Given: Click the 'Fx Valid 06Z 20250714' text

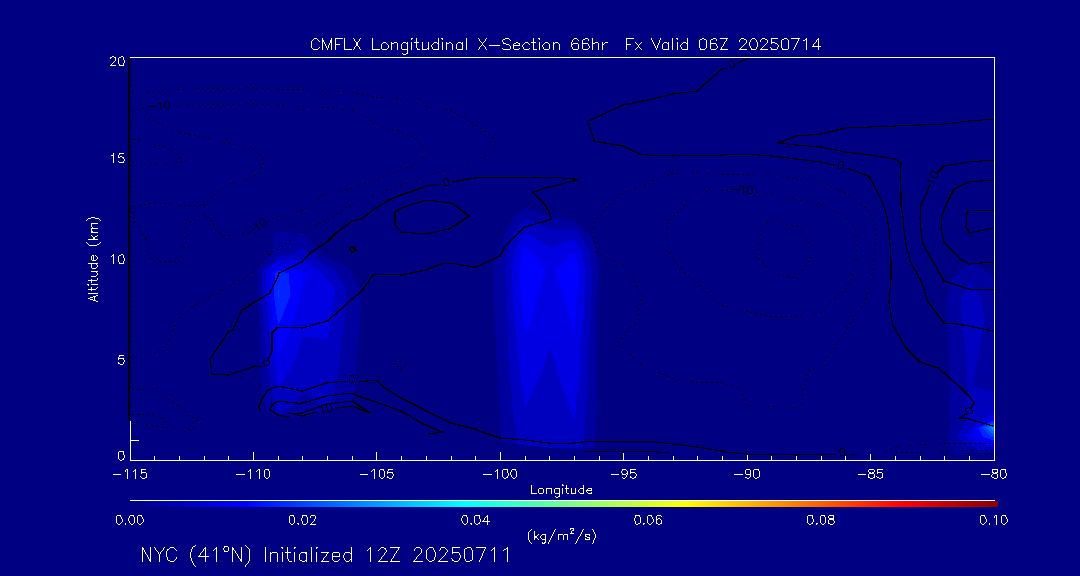Looking at the screenshot, I should coord(723,45).
